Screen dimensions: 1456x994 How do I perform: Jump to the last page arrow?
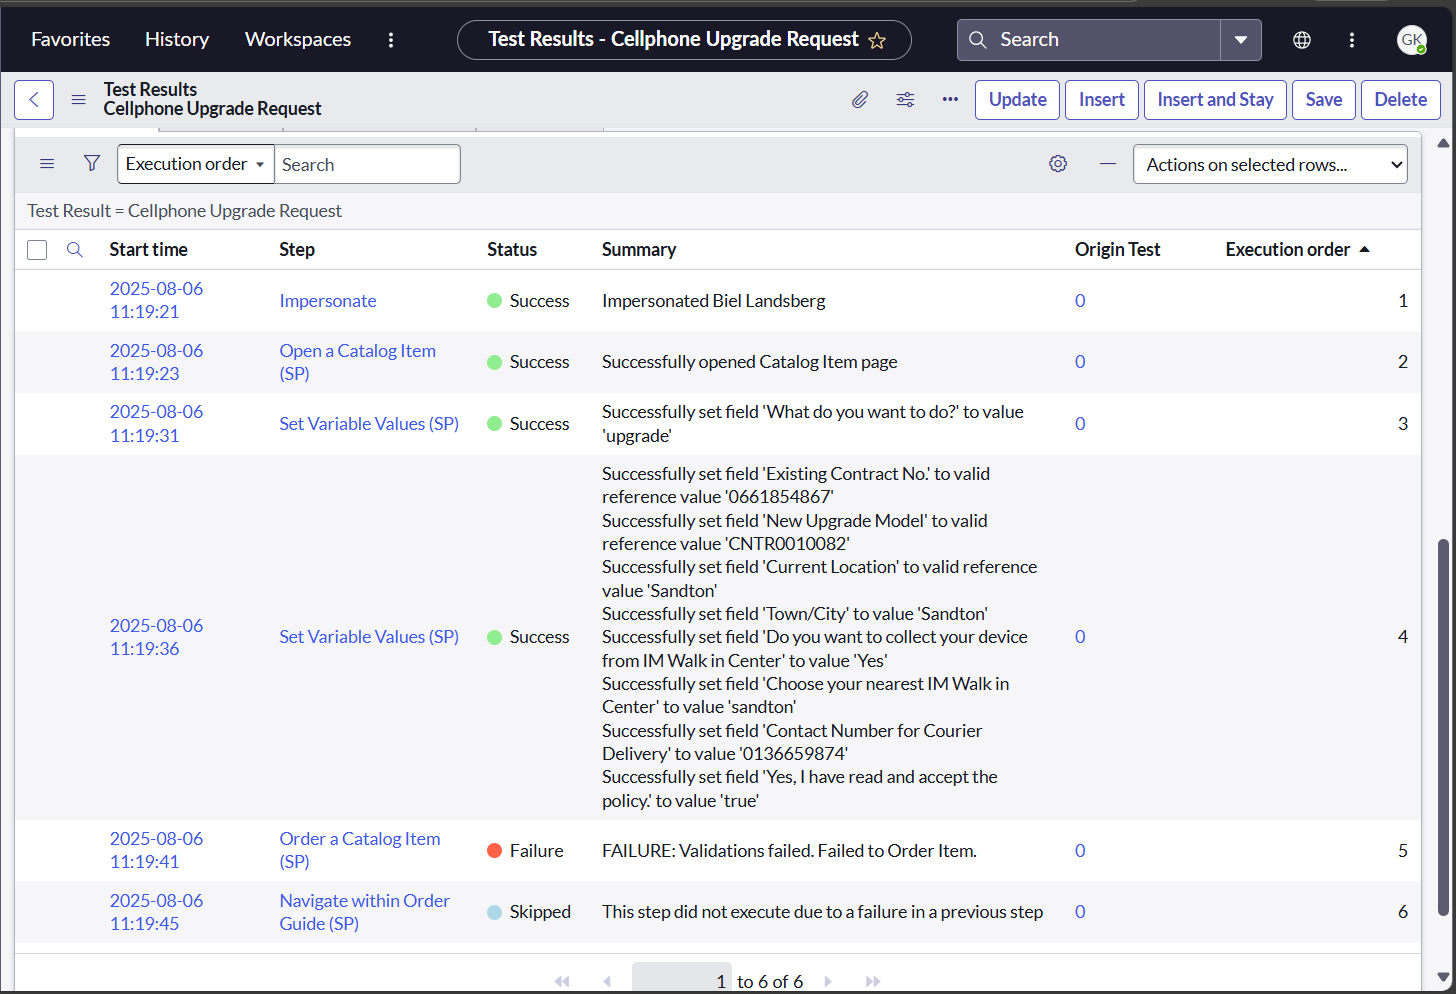(873, 982)
